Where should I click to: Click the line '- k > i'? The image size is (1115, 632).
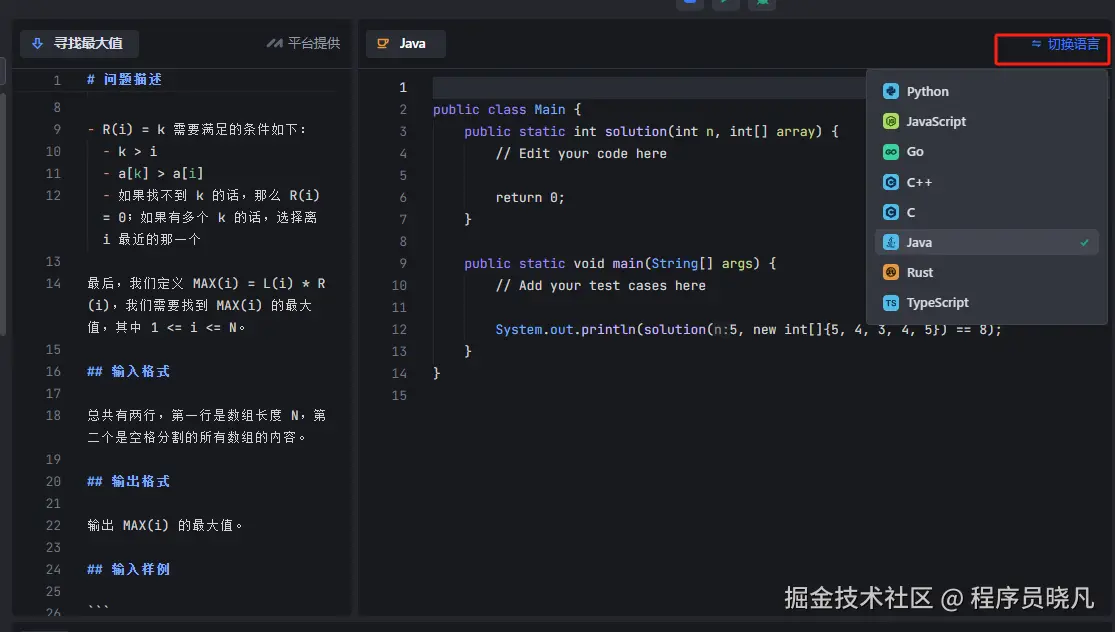tap(130, 151)
